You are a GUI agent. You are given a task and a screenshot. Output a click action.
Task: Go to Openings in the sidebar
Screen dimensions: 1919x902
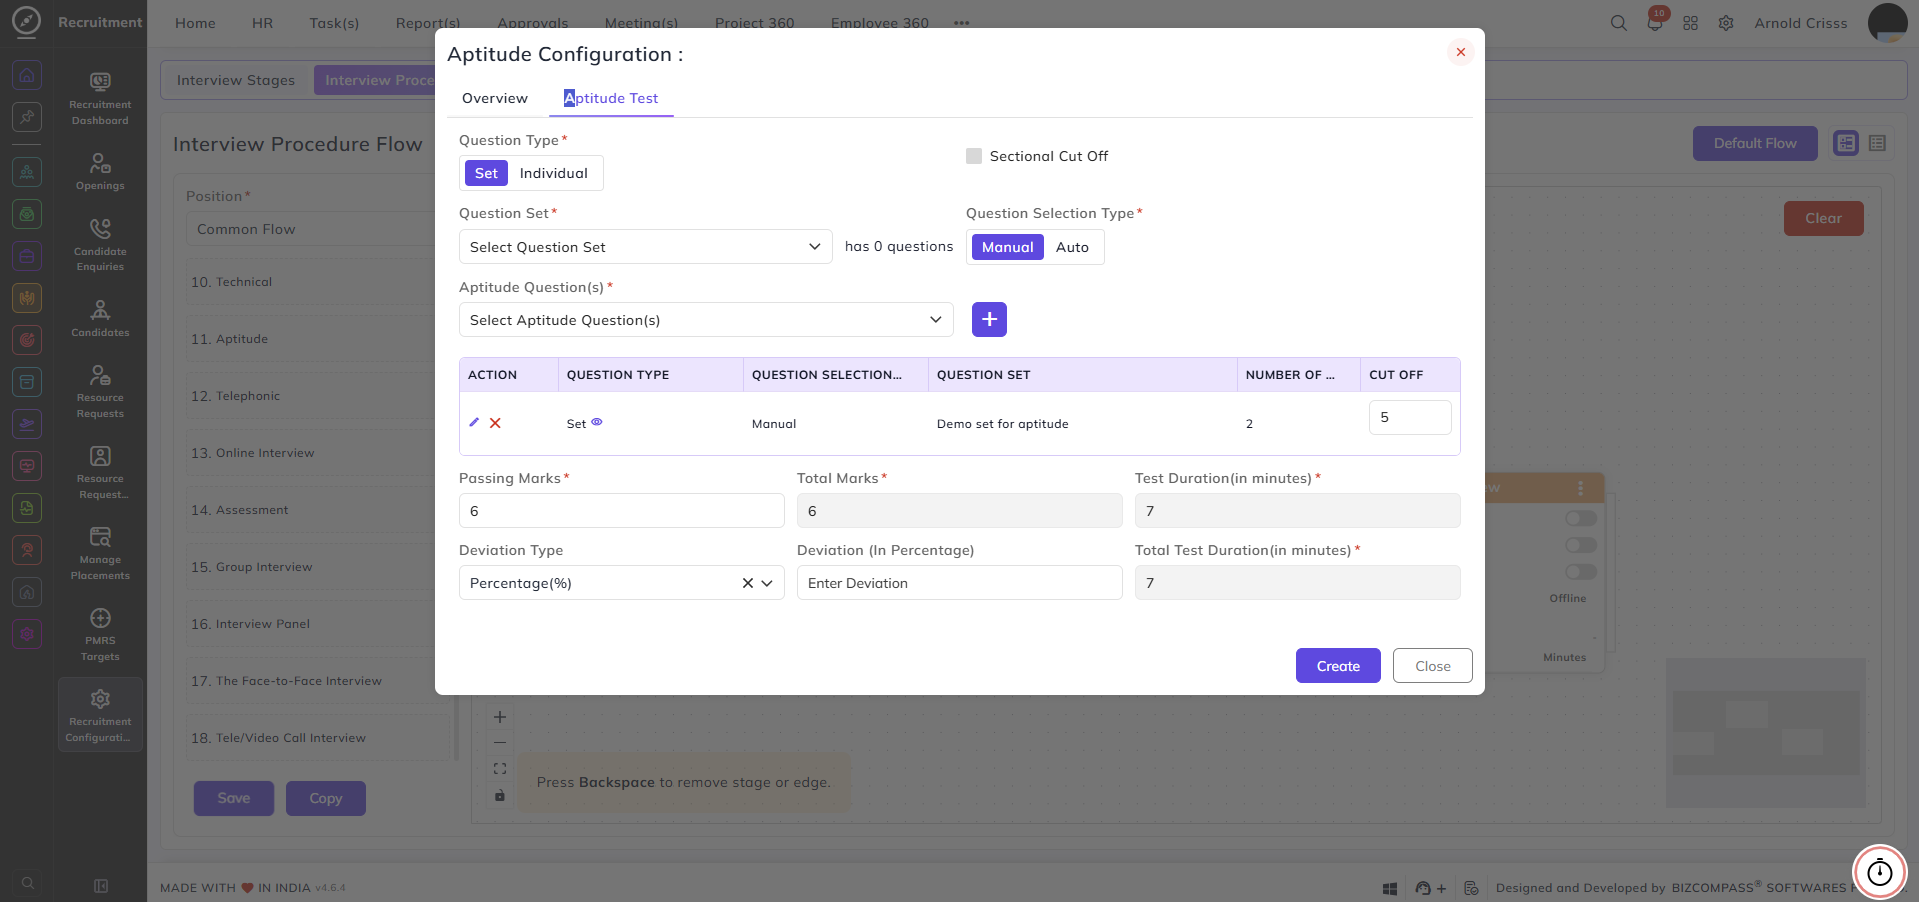(x=100, y=171)
